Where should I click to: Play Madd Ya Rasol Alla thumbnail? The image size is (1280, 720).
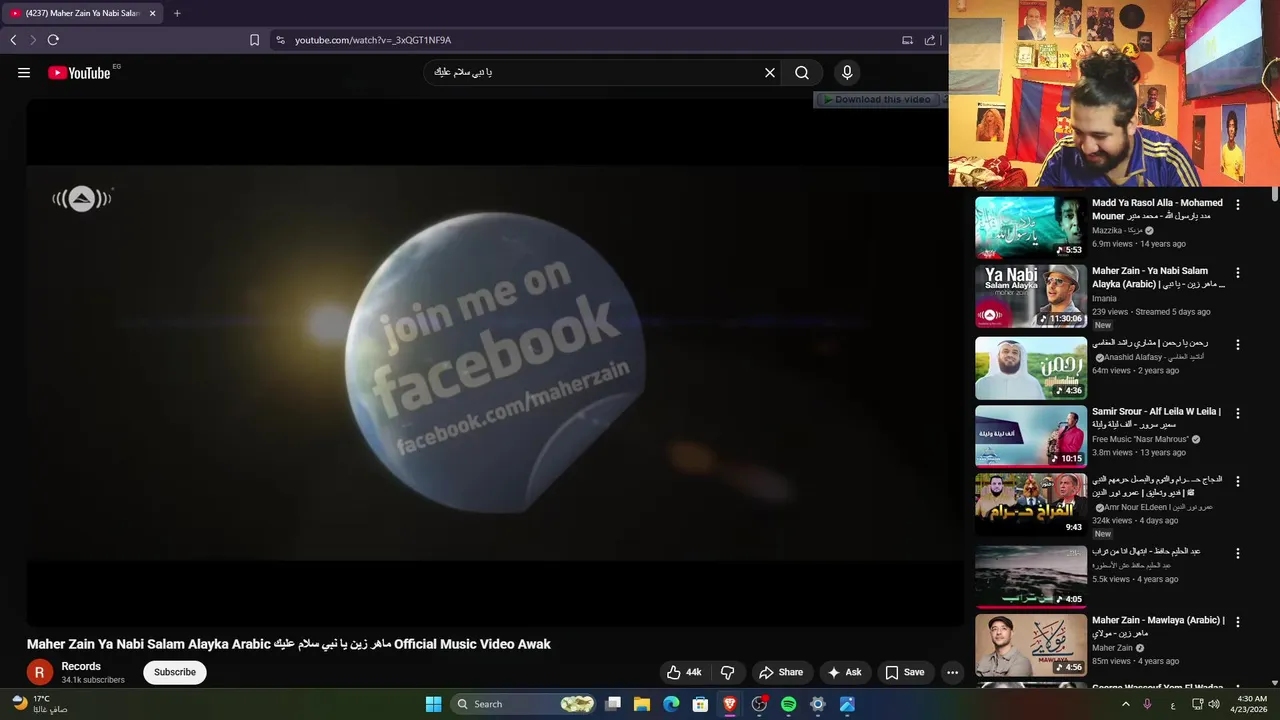pyautogui.click(x=1031, y=227)
